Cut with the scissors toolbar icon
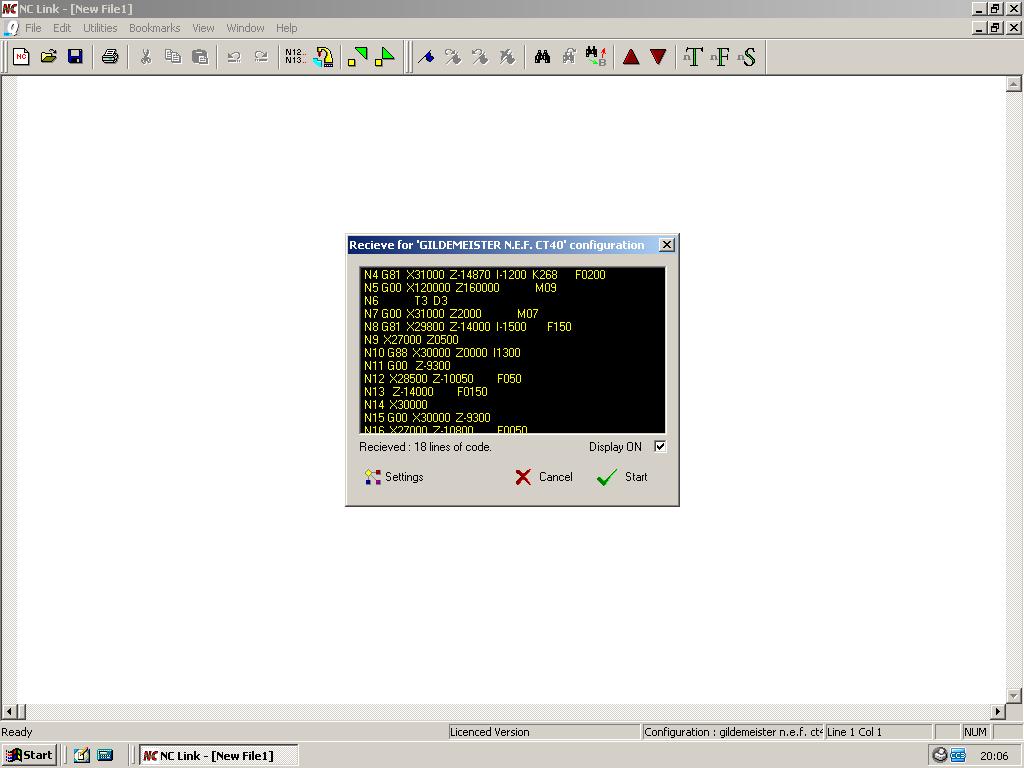This screenshot has width=1024, height=768. pyautogui.click(x=145, y=57)
